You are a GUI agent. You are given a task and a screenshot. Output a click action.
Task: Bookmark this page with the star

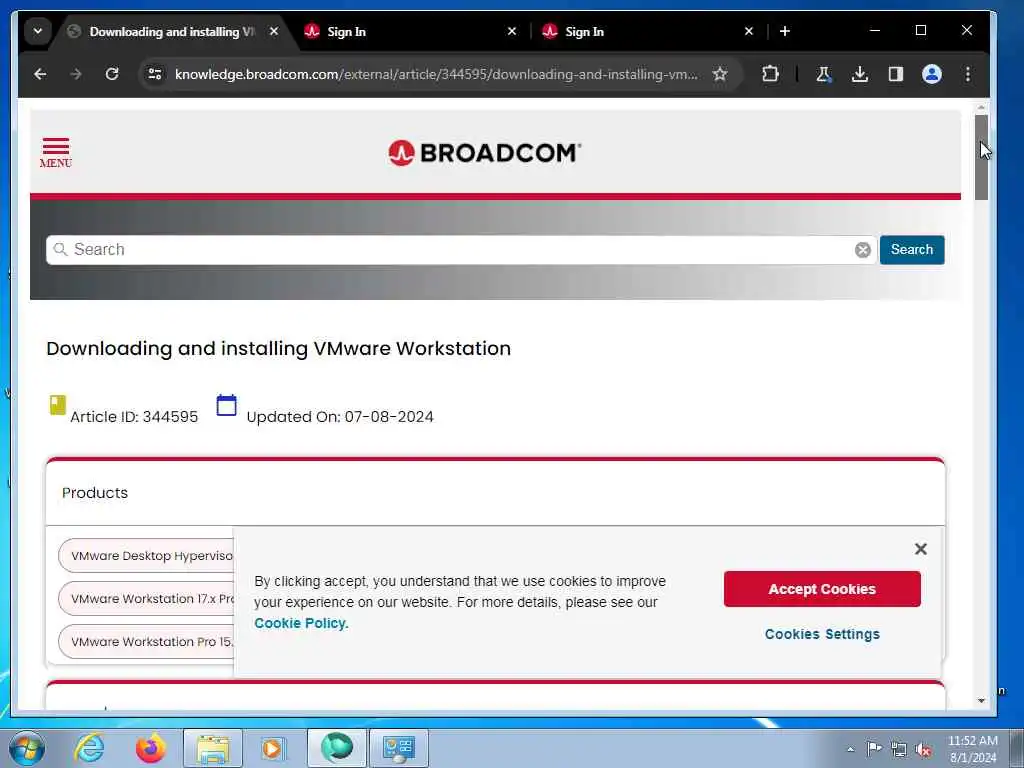[x=720, y=74]
